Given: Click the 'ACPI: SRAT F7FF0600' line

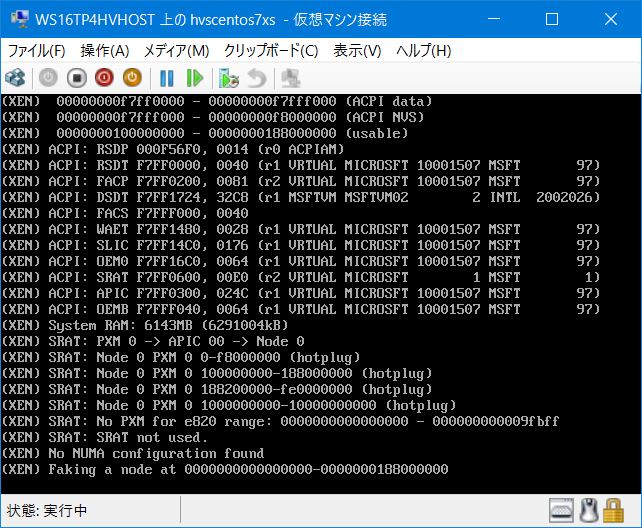Looking at the screenshot, I should pos(301,278).
